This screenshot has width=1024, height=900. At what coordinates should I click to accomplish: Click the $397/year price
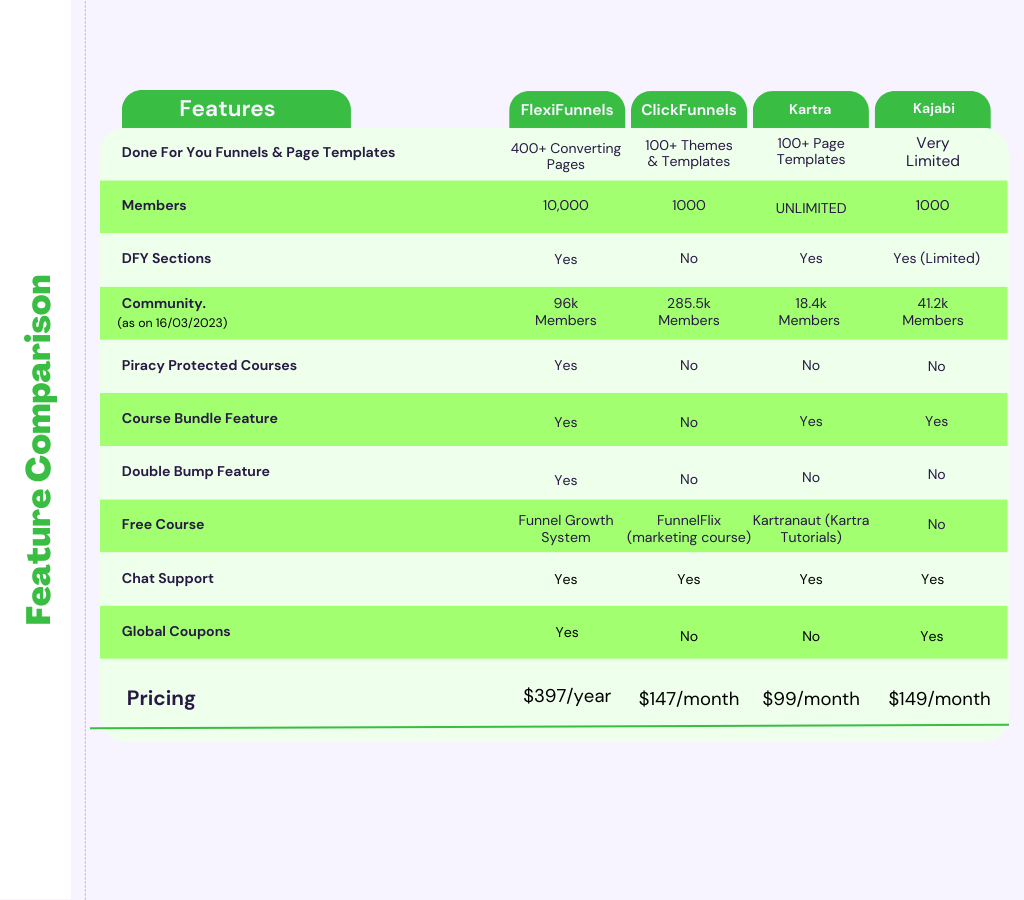tap(567, 696)
